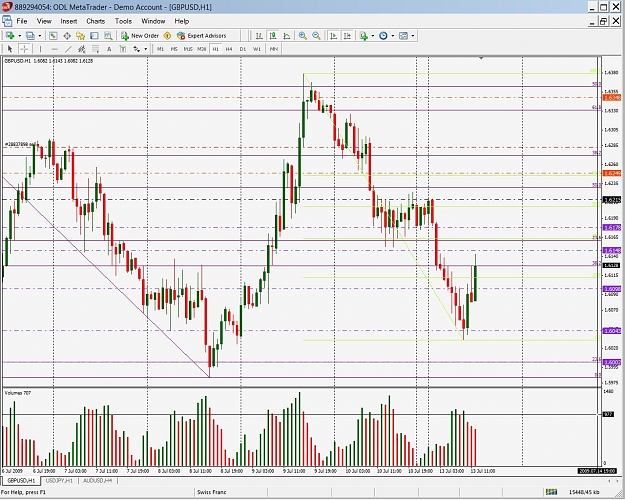Viewport: 625px width, 500px height.
Task: Open the Templates dropdown arrow
Action: tap(413, 36)
